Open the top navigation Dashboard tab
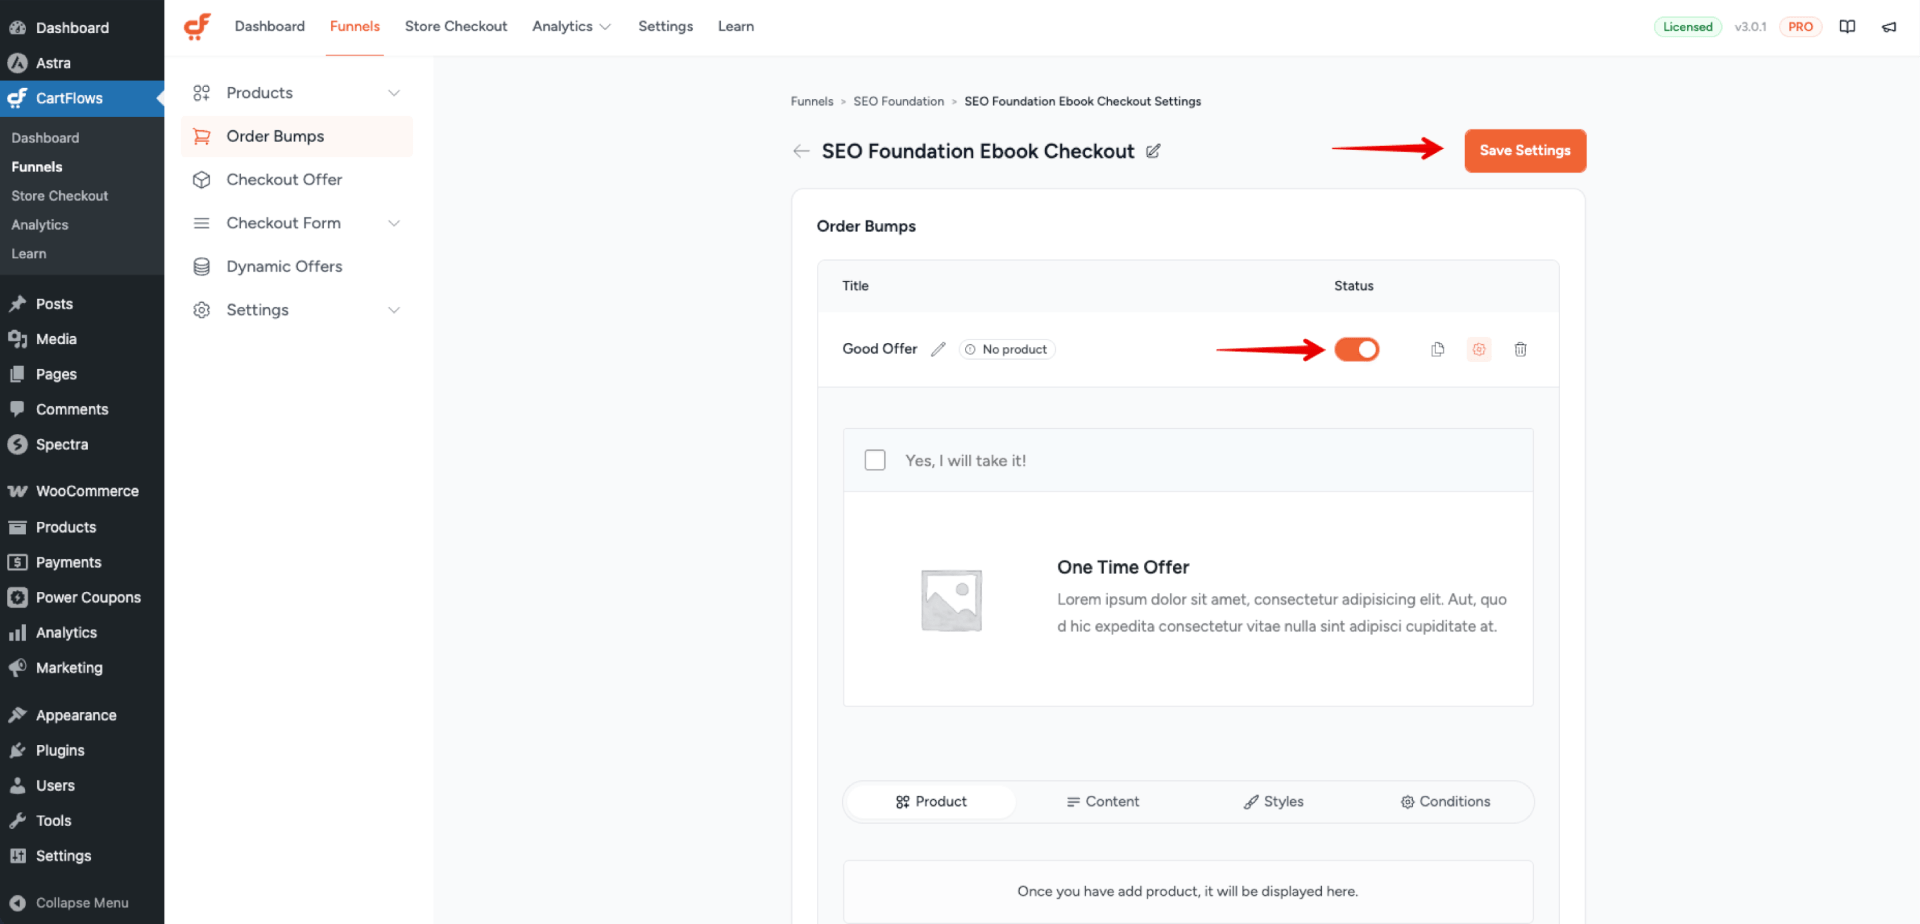Viewport: 1920px width, 924px height. click(270, 26)
